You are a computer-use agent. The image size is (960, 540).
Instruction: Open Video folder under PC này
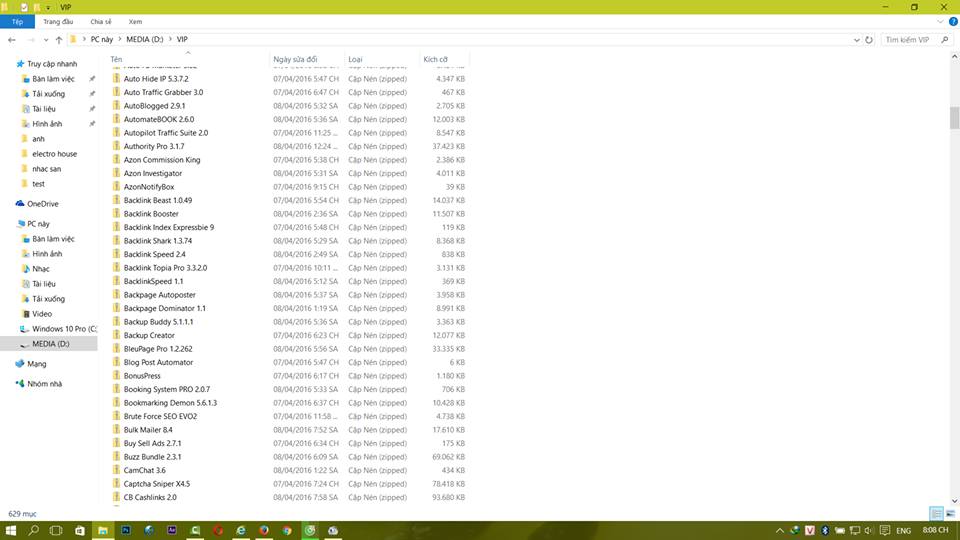[x=42, y=314]
